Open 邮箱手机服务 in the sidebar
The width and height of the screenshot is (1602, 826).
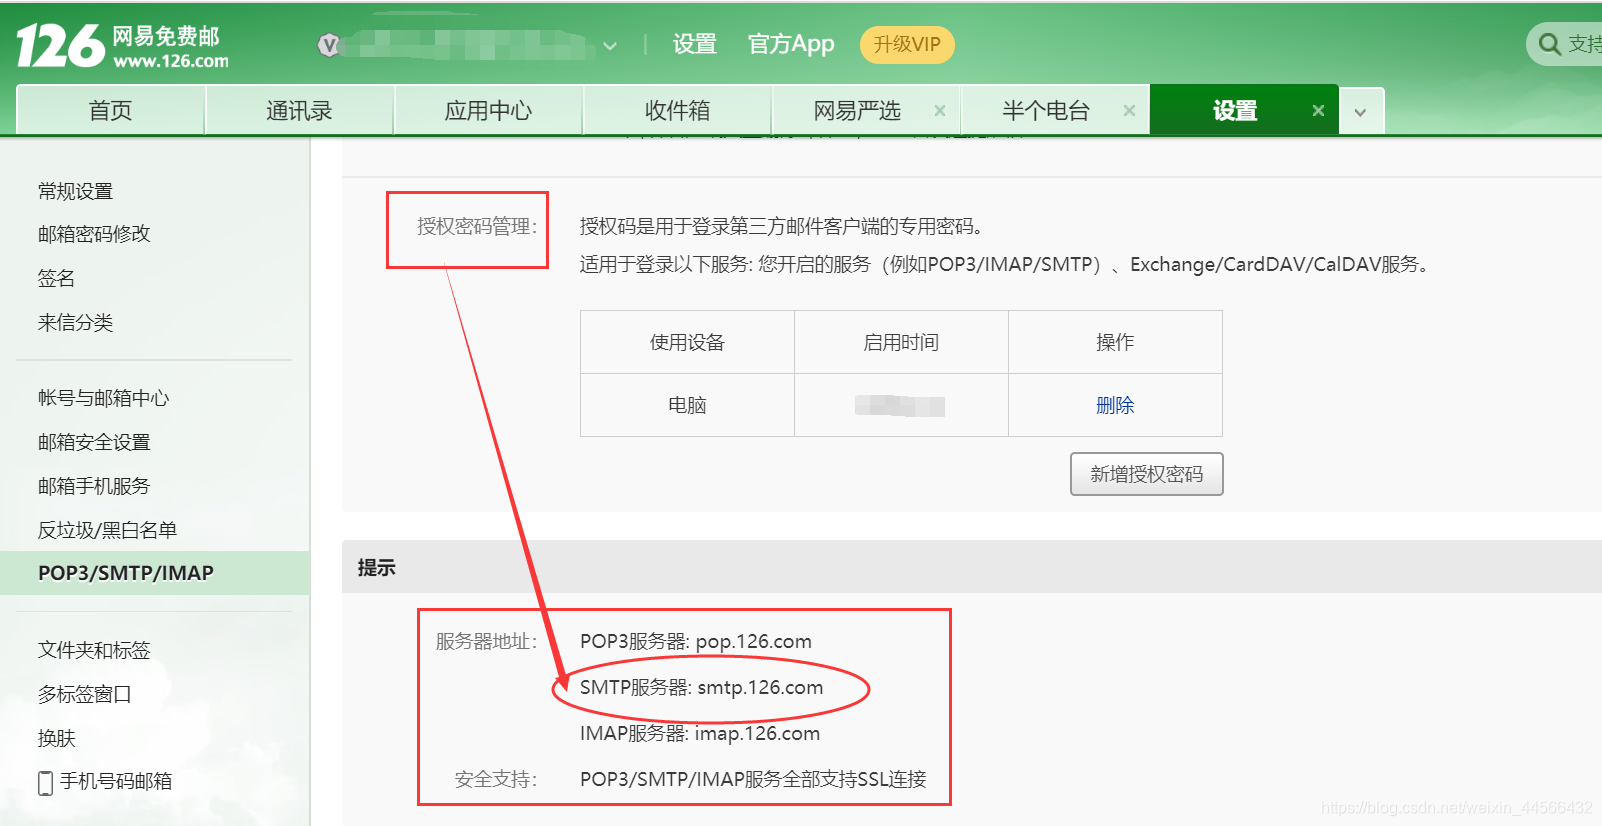[94, 486]
